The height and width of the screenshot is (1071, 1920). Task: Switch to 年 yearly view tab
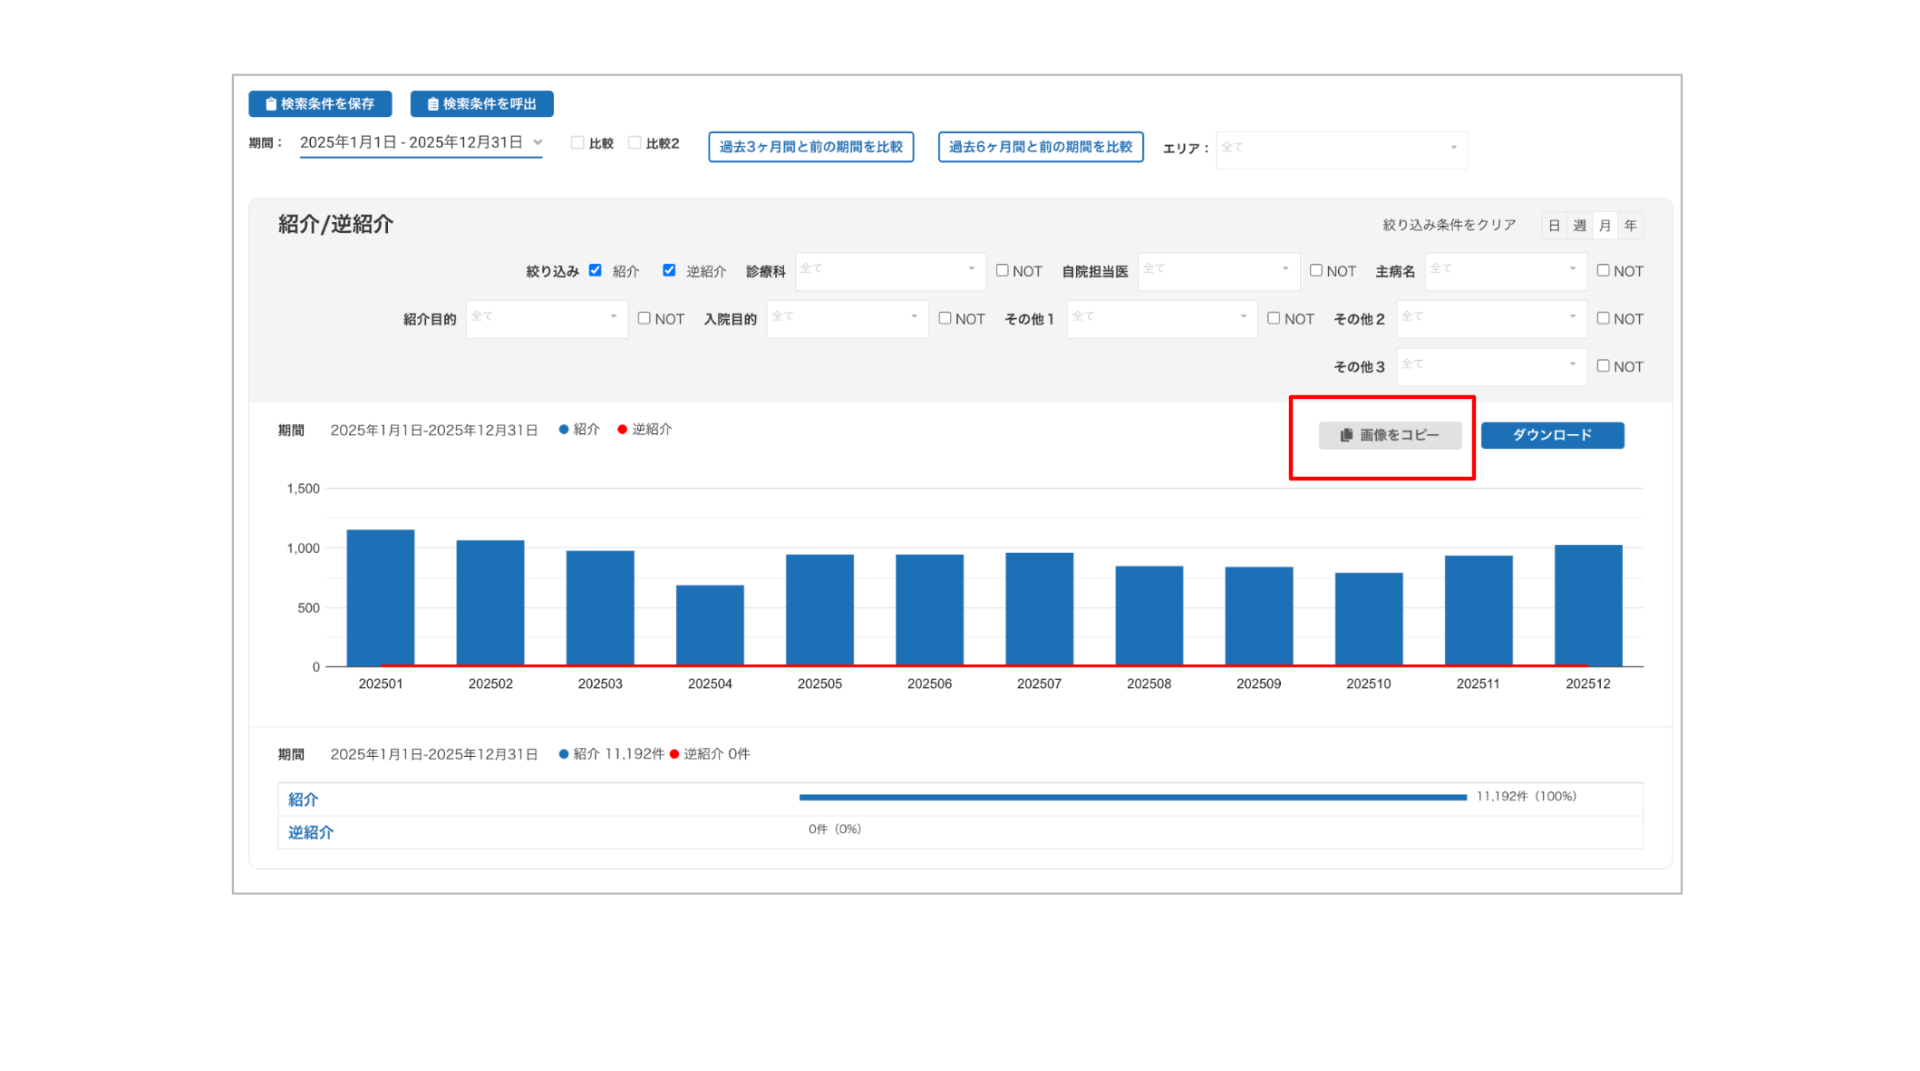click(1631, 226)
